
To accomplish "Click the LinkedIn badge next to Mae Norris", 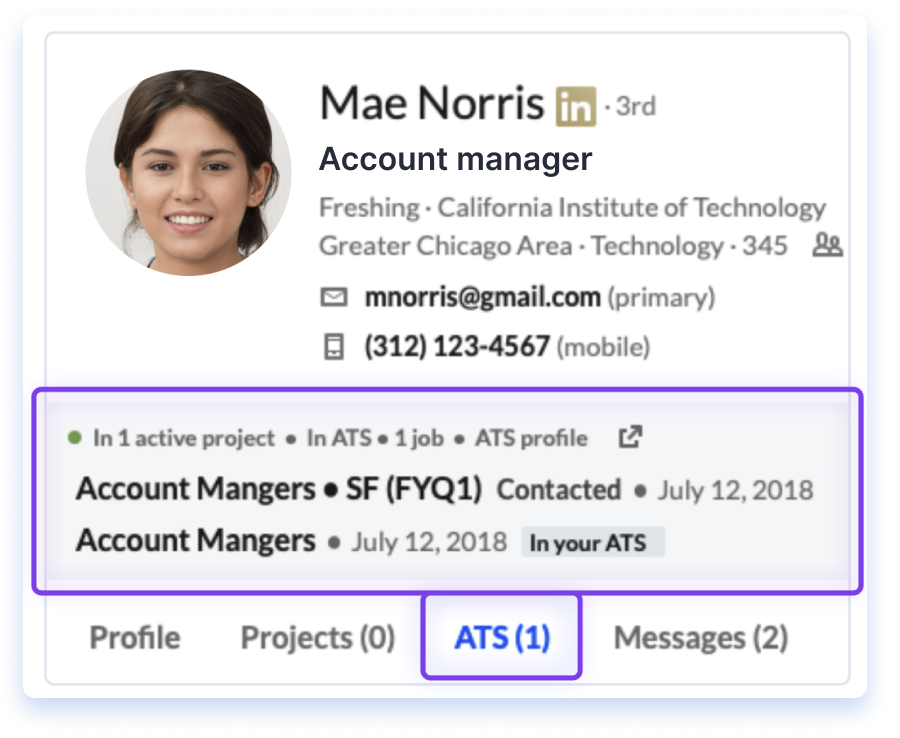I will (x=576, y=107).
